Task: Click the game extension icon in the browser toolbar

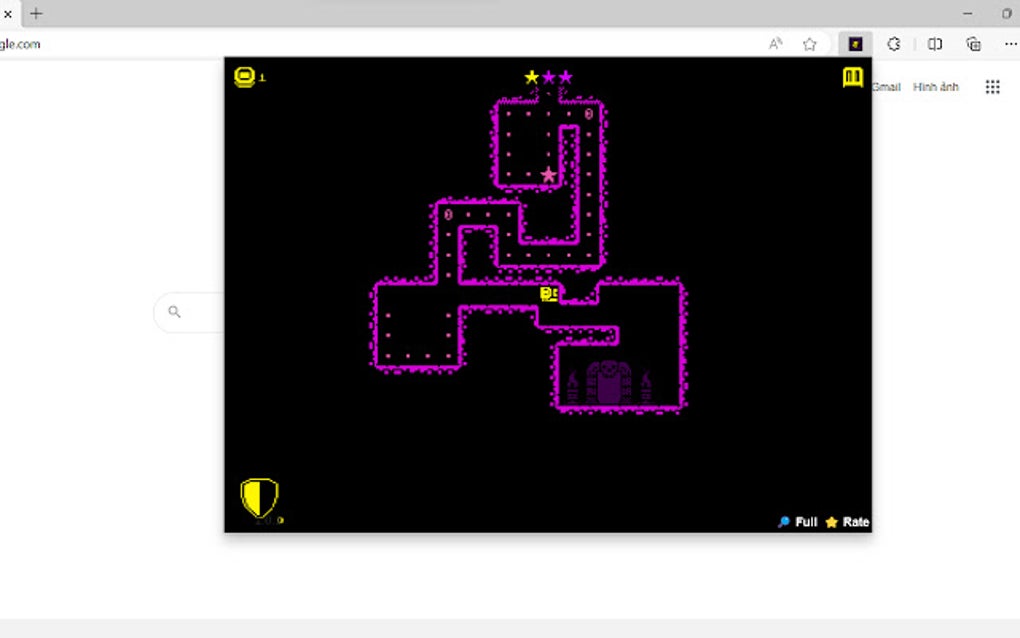Action: (x=856, y=44)
